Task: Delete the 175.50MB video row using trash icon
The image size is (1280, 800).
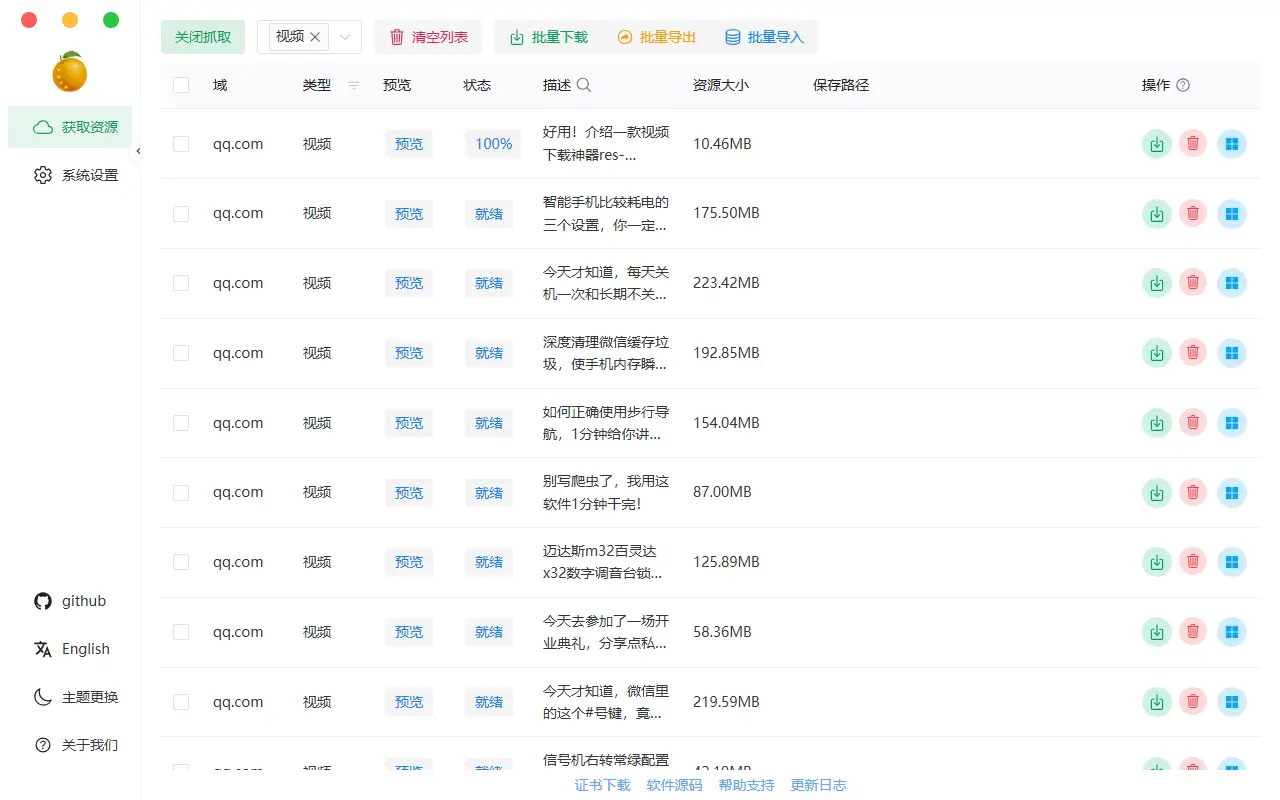Action: pyautogui.click(x=1192, y=214)
